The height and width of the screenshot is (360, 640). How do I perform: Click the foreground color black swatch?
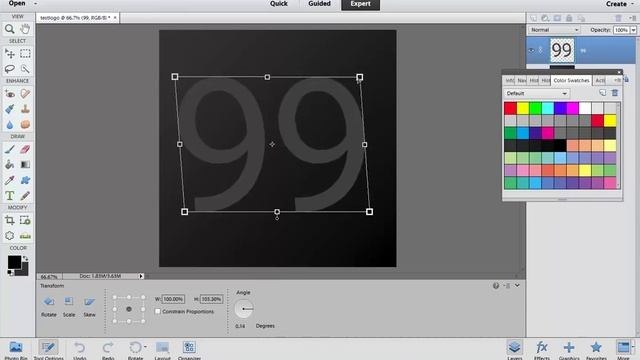[x=14, y=262]
